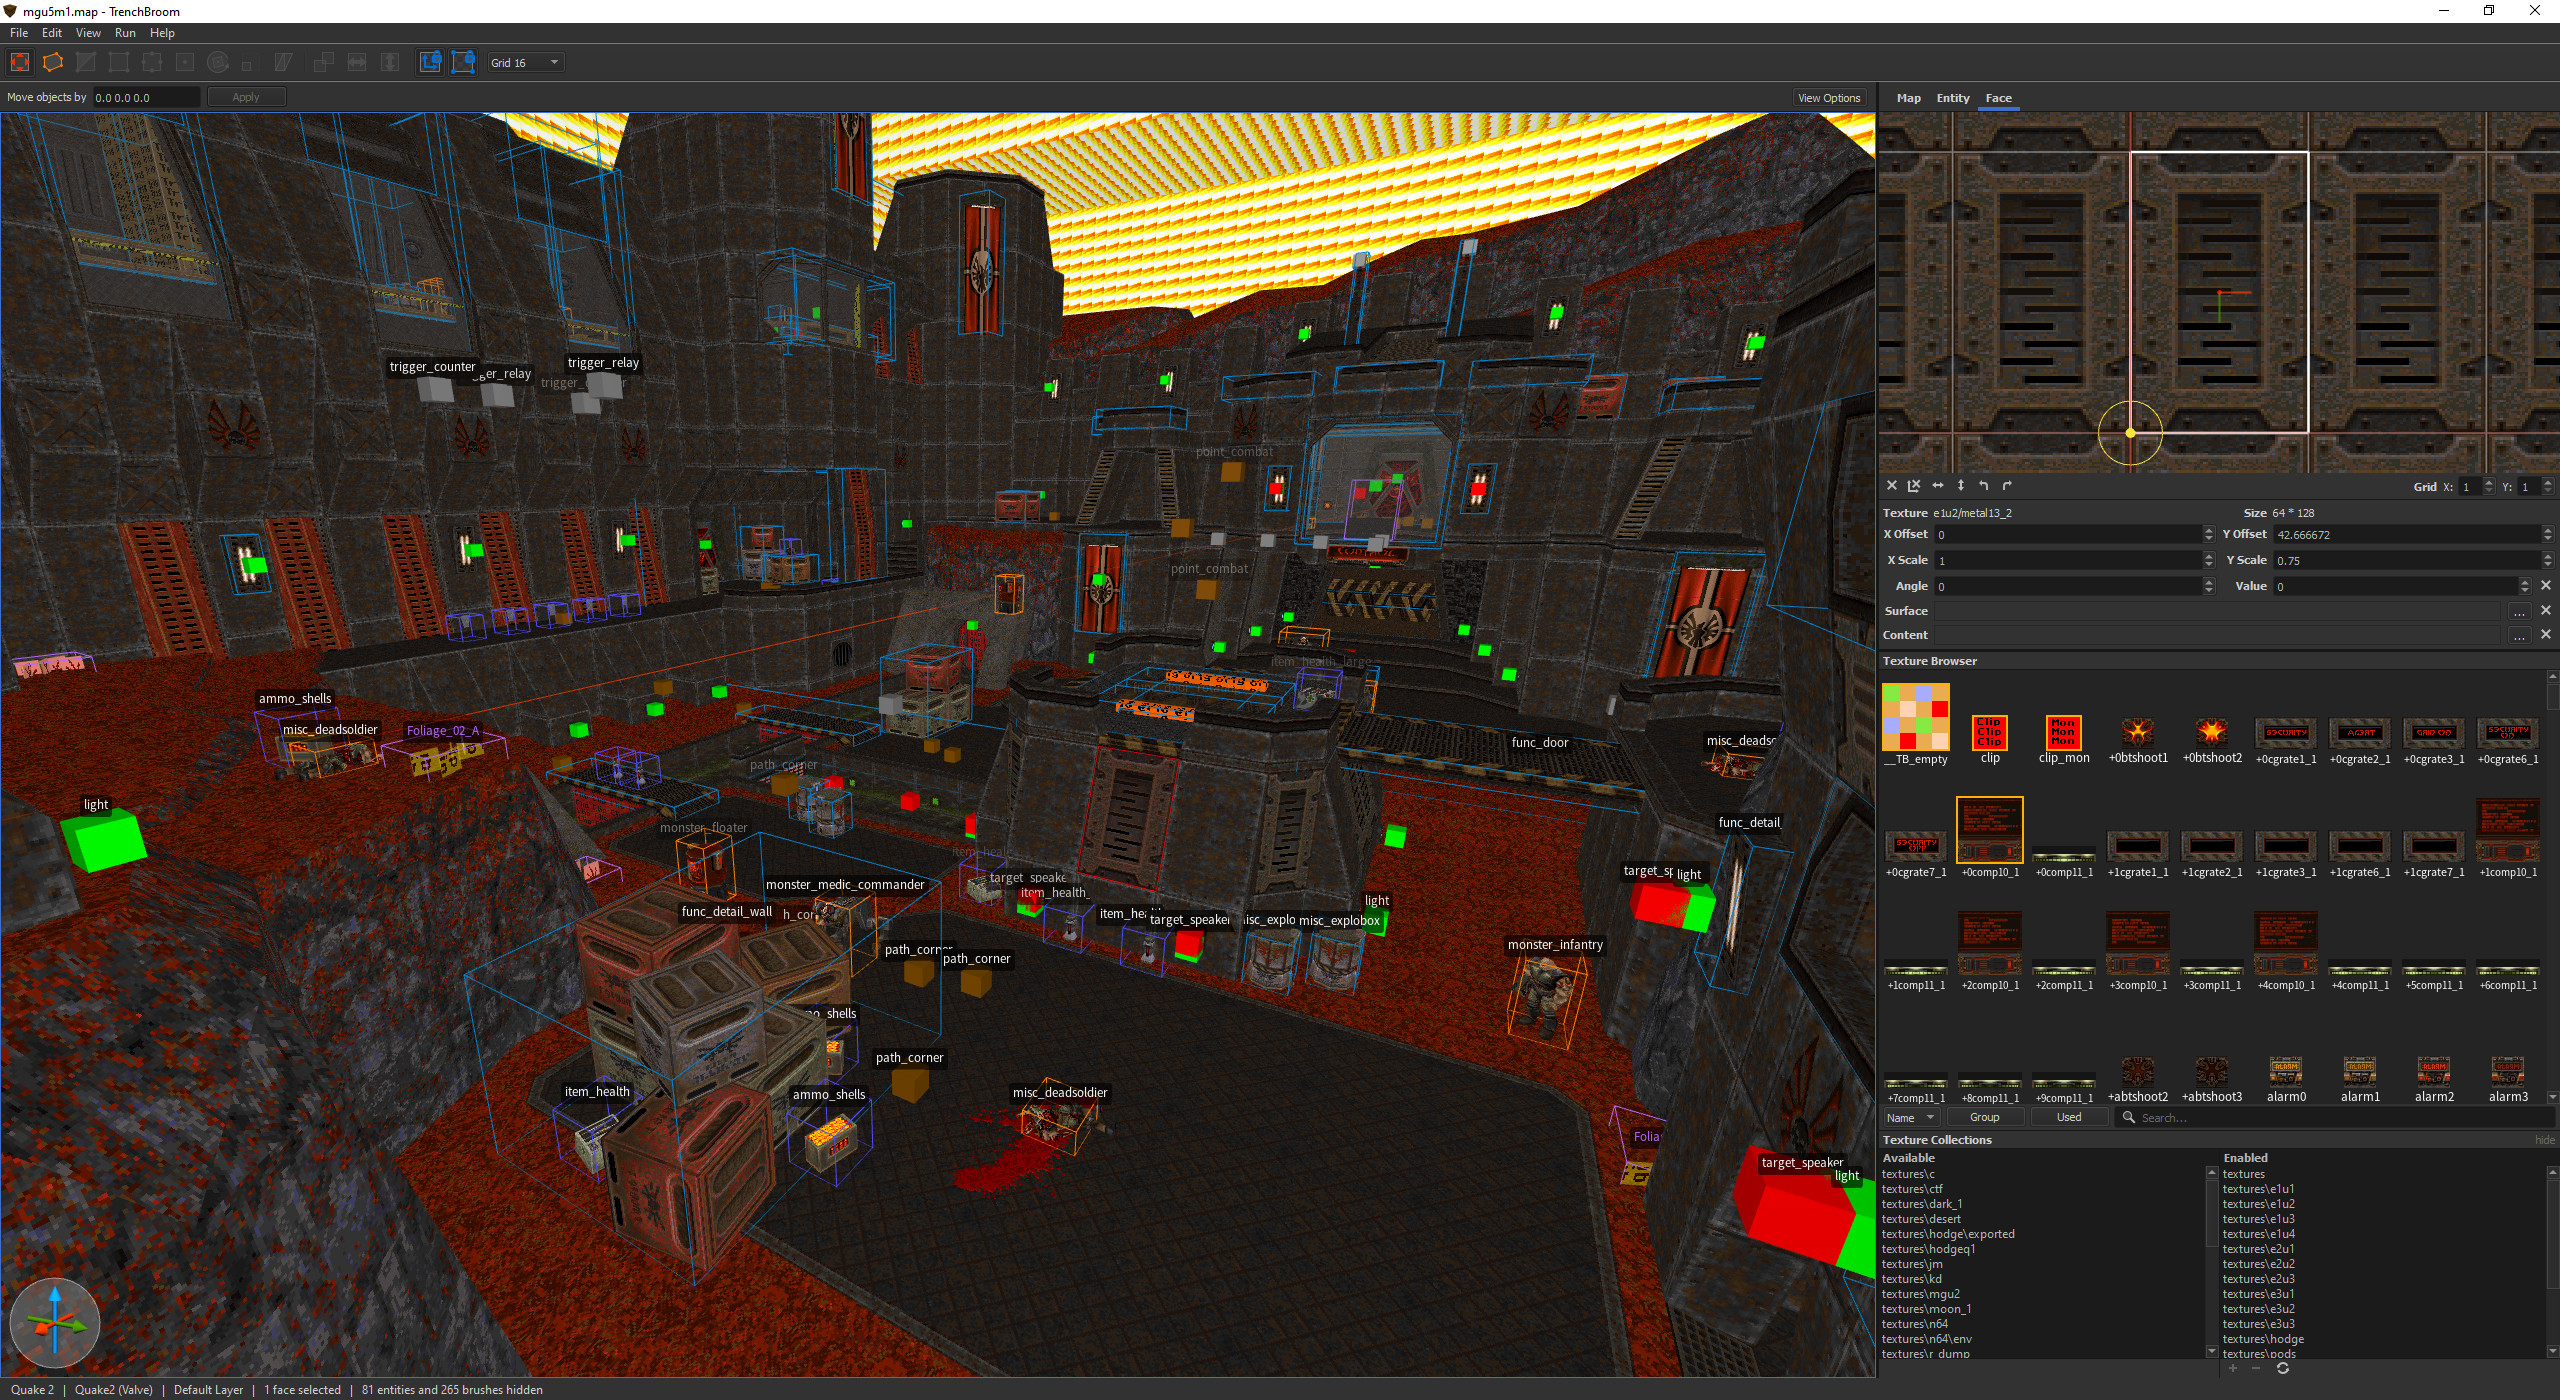The image size is (2560, 1400).
Task: Switch to the Face tab
Action: tap(1998, 98)
